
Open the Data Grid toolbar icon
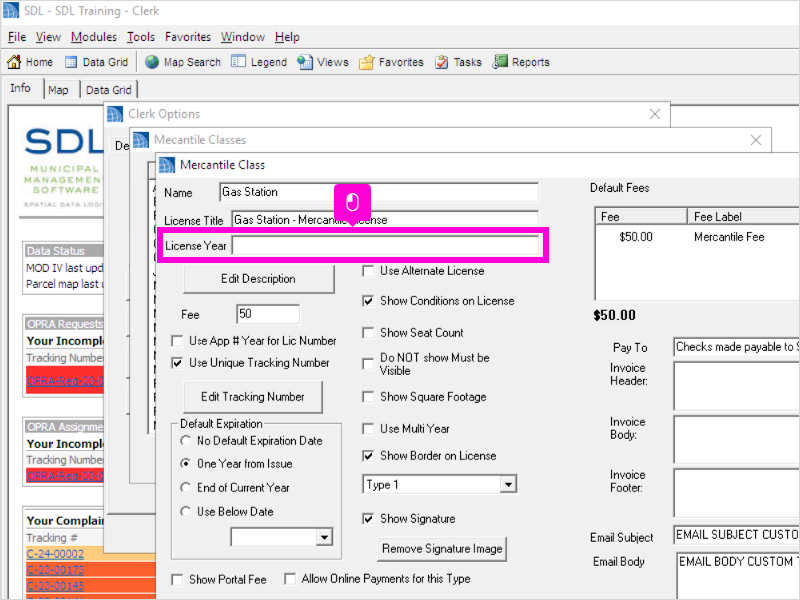[x=71, y=62]
